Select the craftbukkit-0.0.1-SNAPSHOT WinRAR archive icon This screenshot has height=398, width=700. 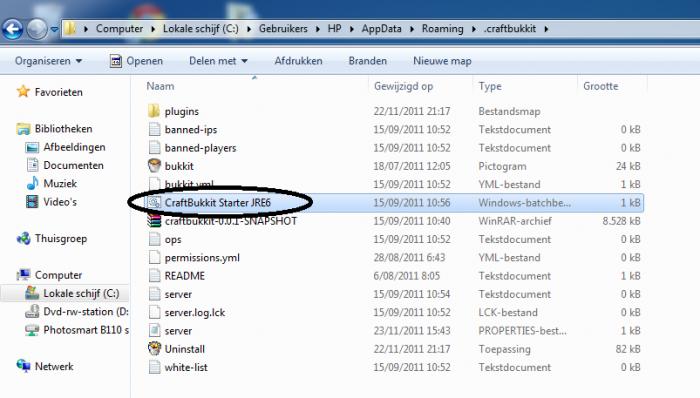[x=154, y=221]
